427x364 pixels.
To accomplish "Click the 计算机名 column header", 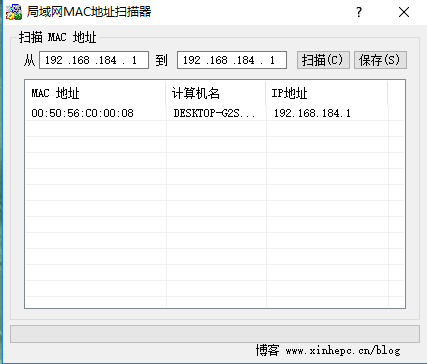I will [x=216, y=93].
